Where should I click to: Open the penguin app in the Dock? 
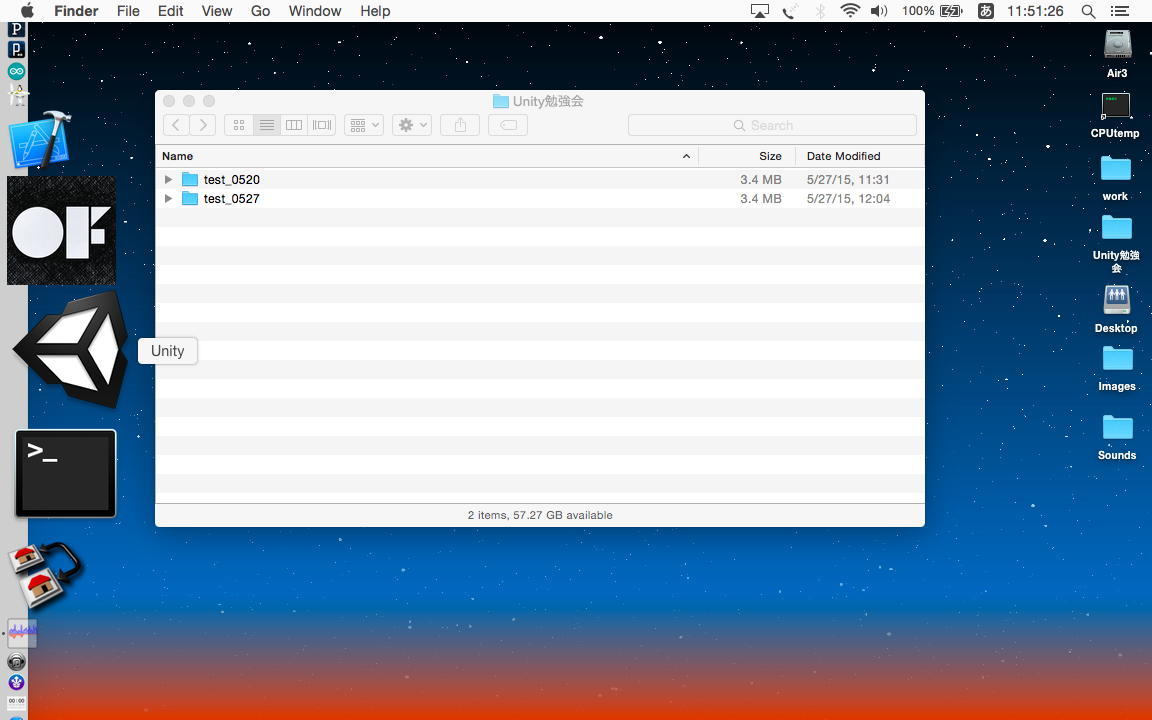coord(18,94)
